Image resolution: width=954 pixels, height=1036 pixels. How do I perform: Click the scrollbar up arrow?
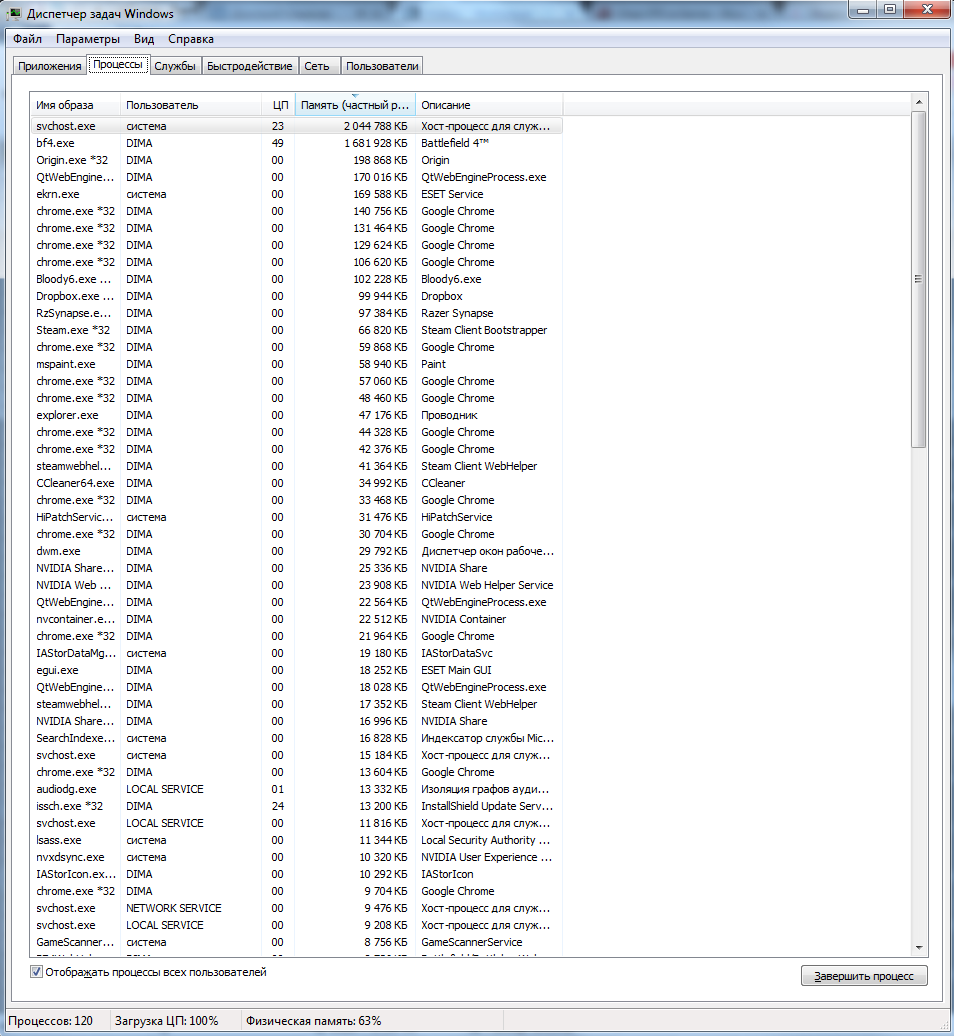(918, 102)
